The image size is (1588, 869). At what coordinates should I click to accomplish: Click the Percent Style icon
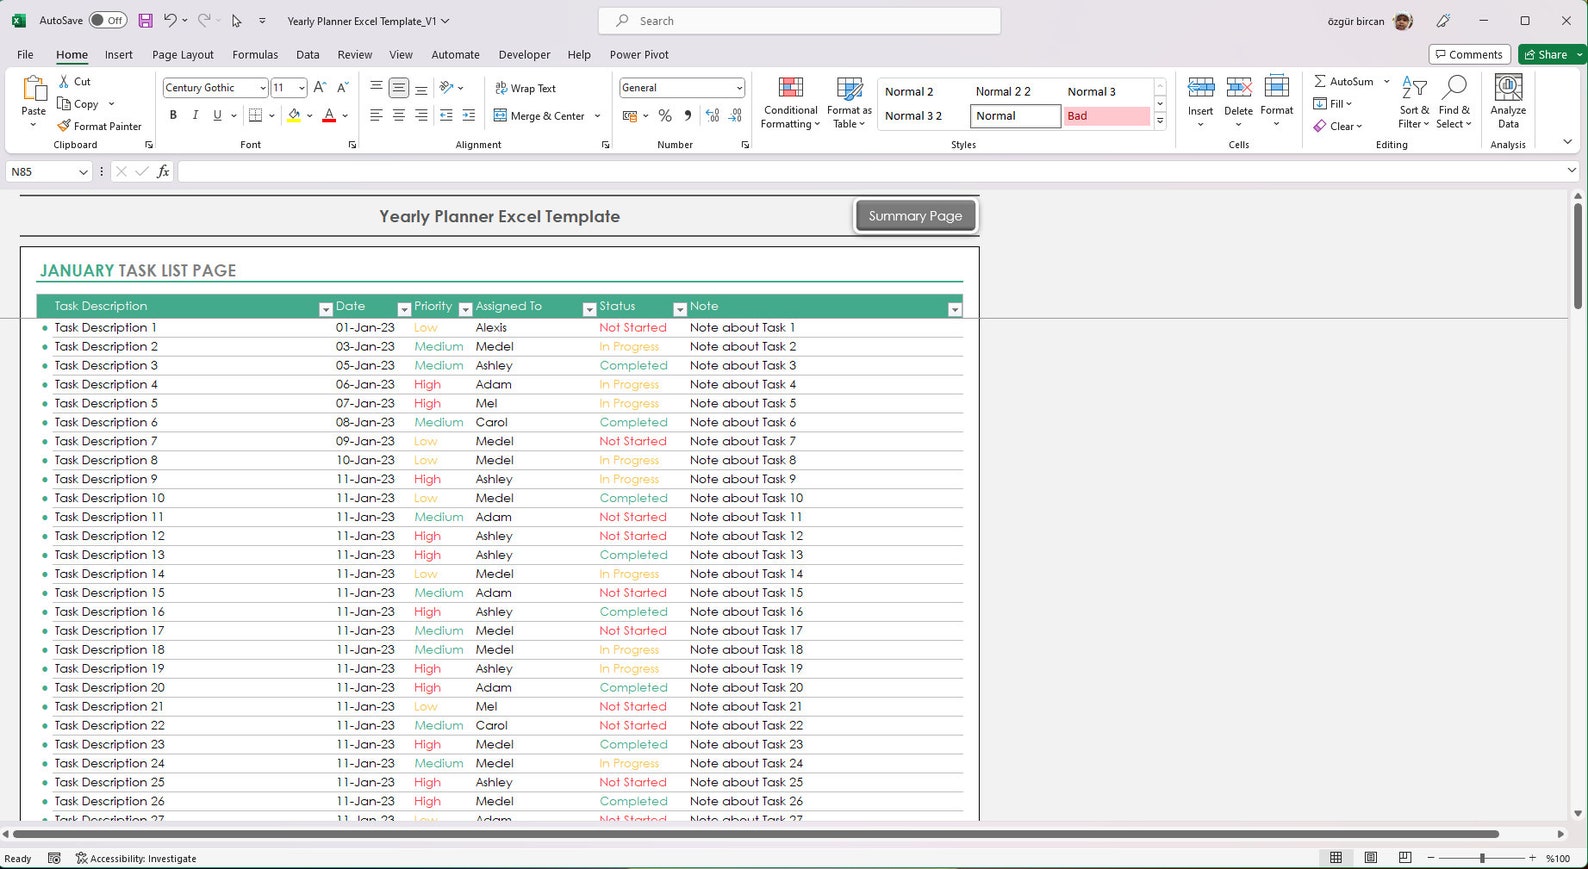pos(665,116)
